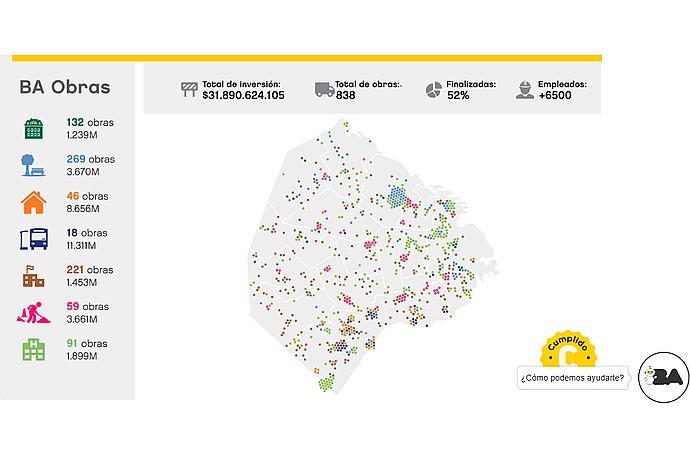Viewport: 690px width, 460px height.
Task: Click the '91 obras' label
Action: point(87,343)
